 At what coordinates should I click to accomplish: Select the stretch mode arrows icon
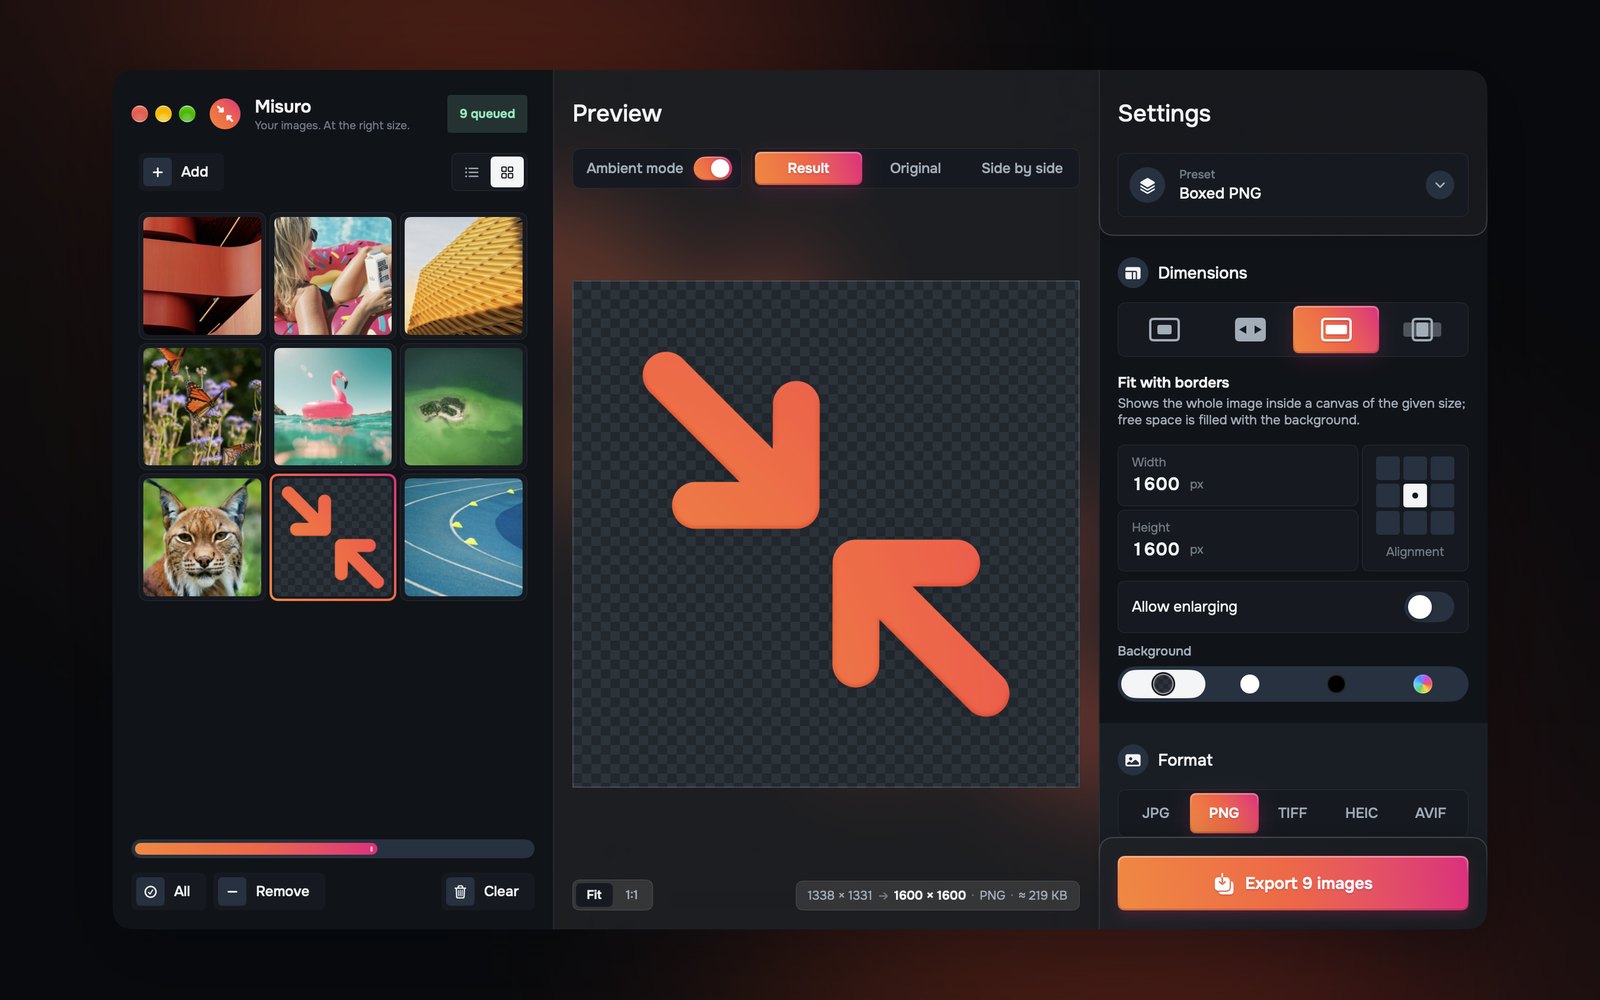[x=1250, y=329]
